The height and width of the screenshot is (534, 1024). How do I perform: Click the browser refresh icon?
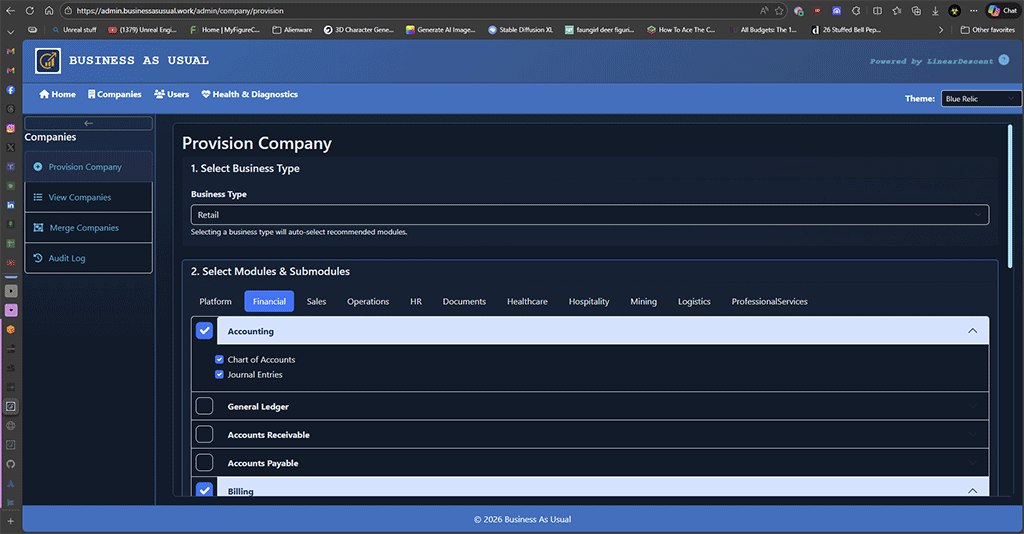(29, 10)
